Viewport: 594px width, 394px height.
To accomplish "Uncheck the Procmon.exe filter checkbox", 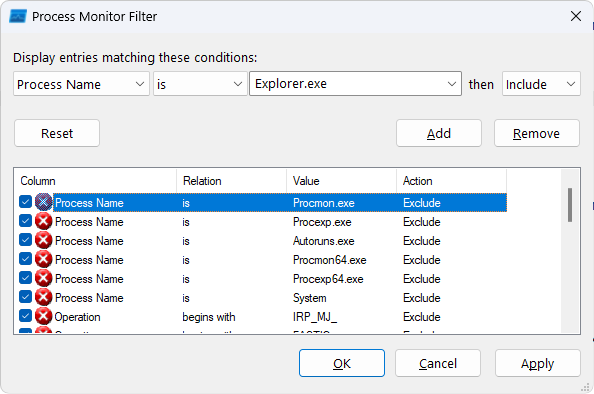I will tap(25, 202).
